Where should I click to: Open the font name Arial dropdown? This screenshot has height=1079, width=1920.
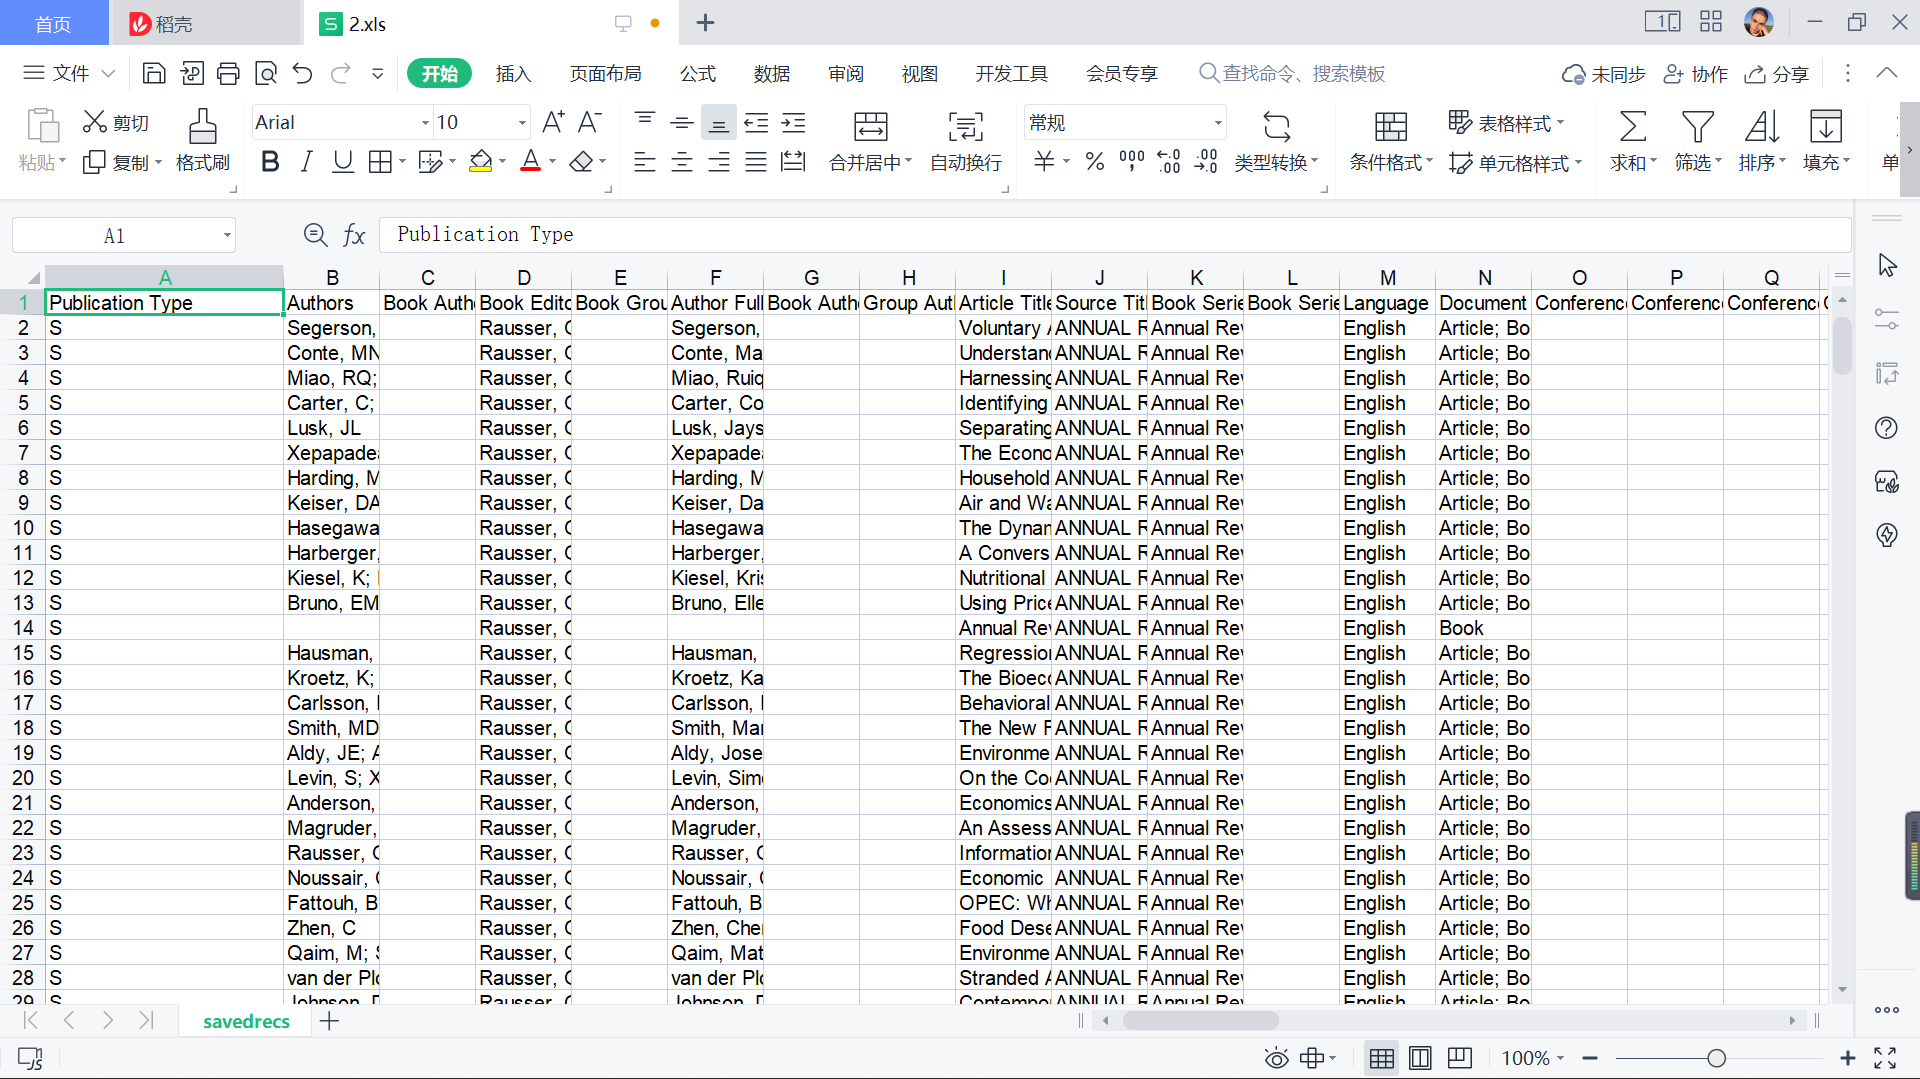click(425, 122)
